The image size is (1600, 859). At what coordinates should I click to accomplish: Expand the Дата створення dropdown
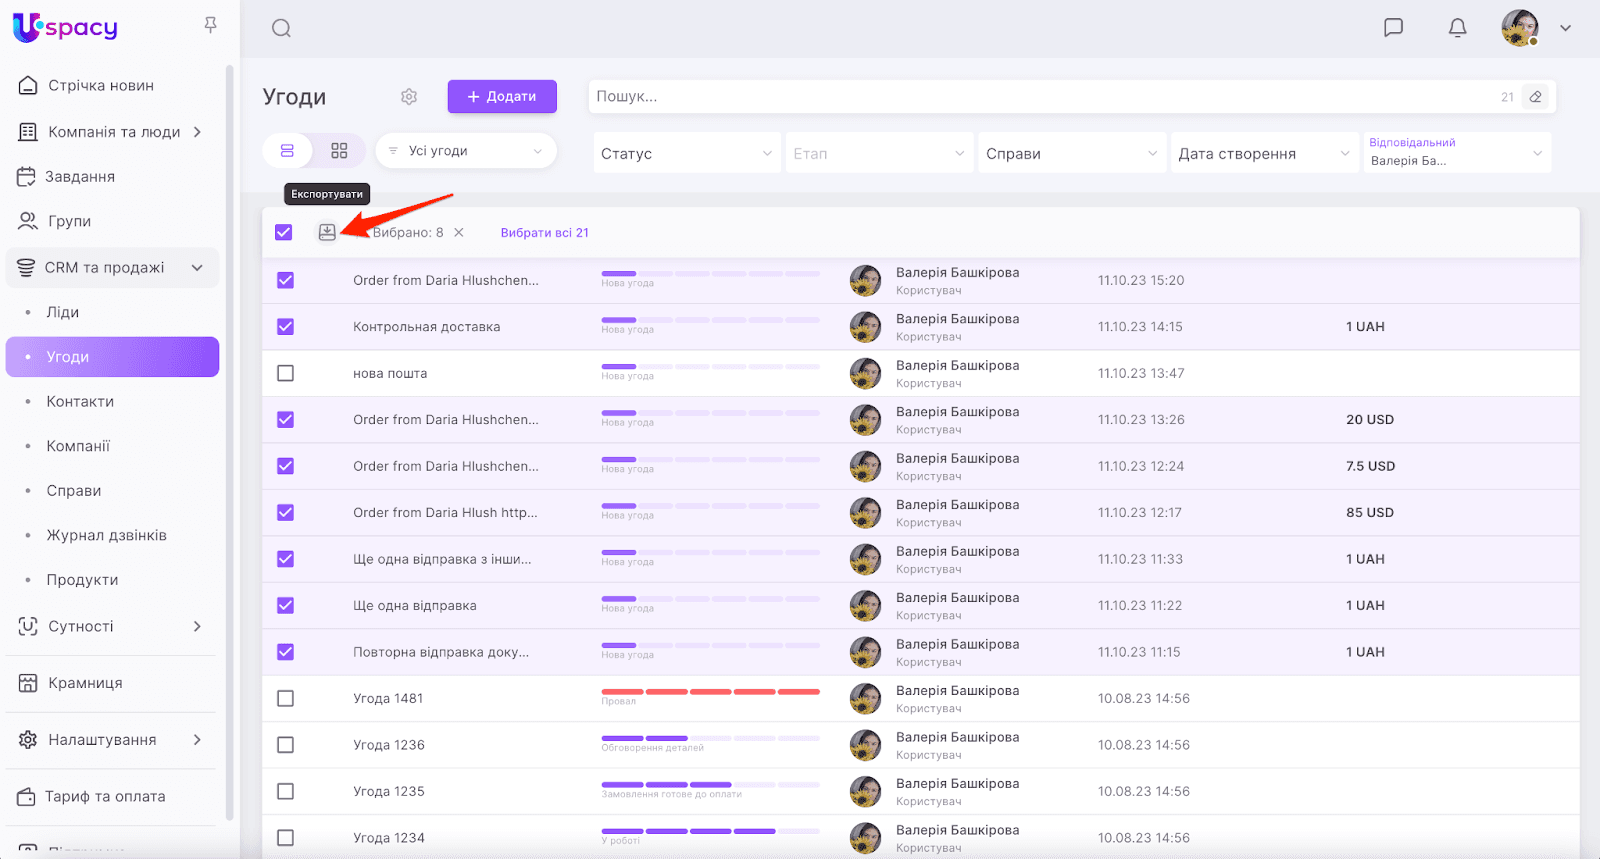pos(1263,153)
